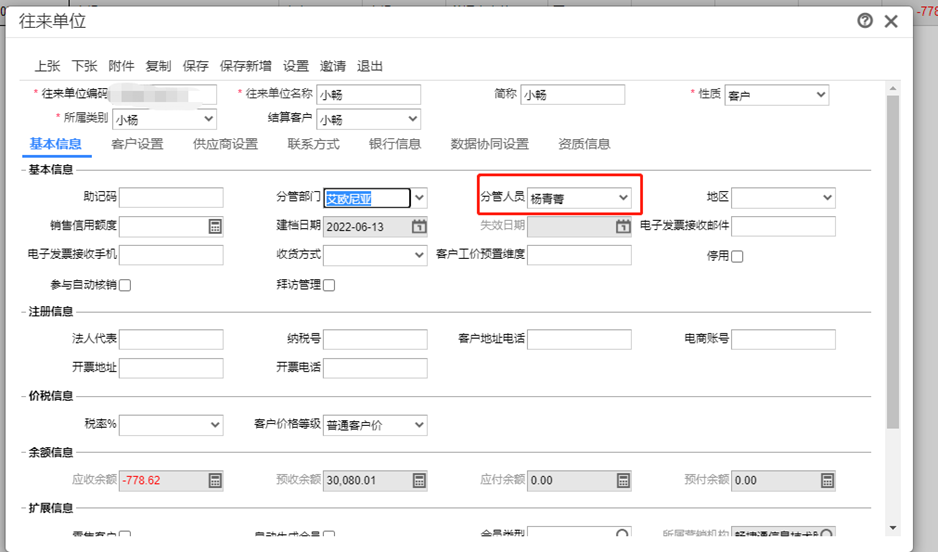Open the 分管部门 dropdown arrow
Viewport: 938px width, 552px height.
point(419,197)
